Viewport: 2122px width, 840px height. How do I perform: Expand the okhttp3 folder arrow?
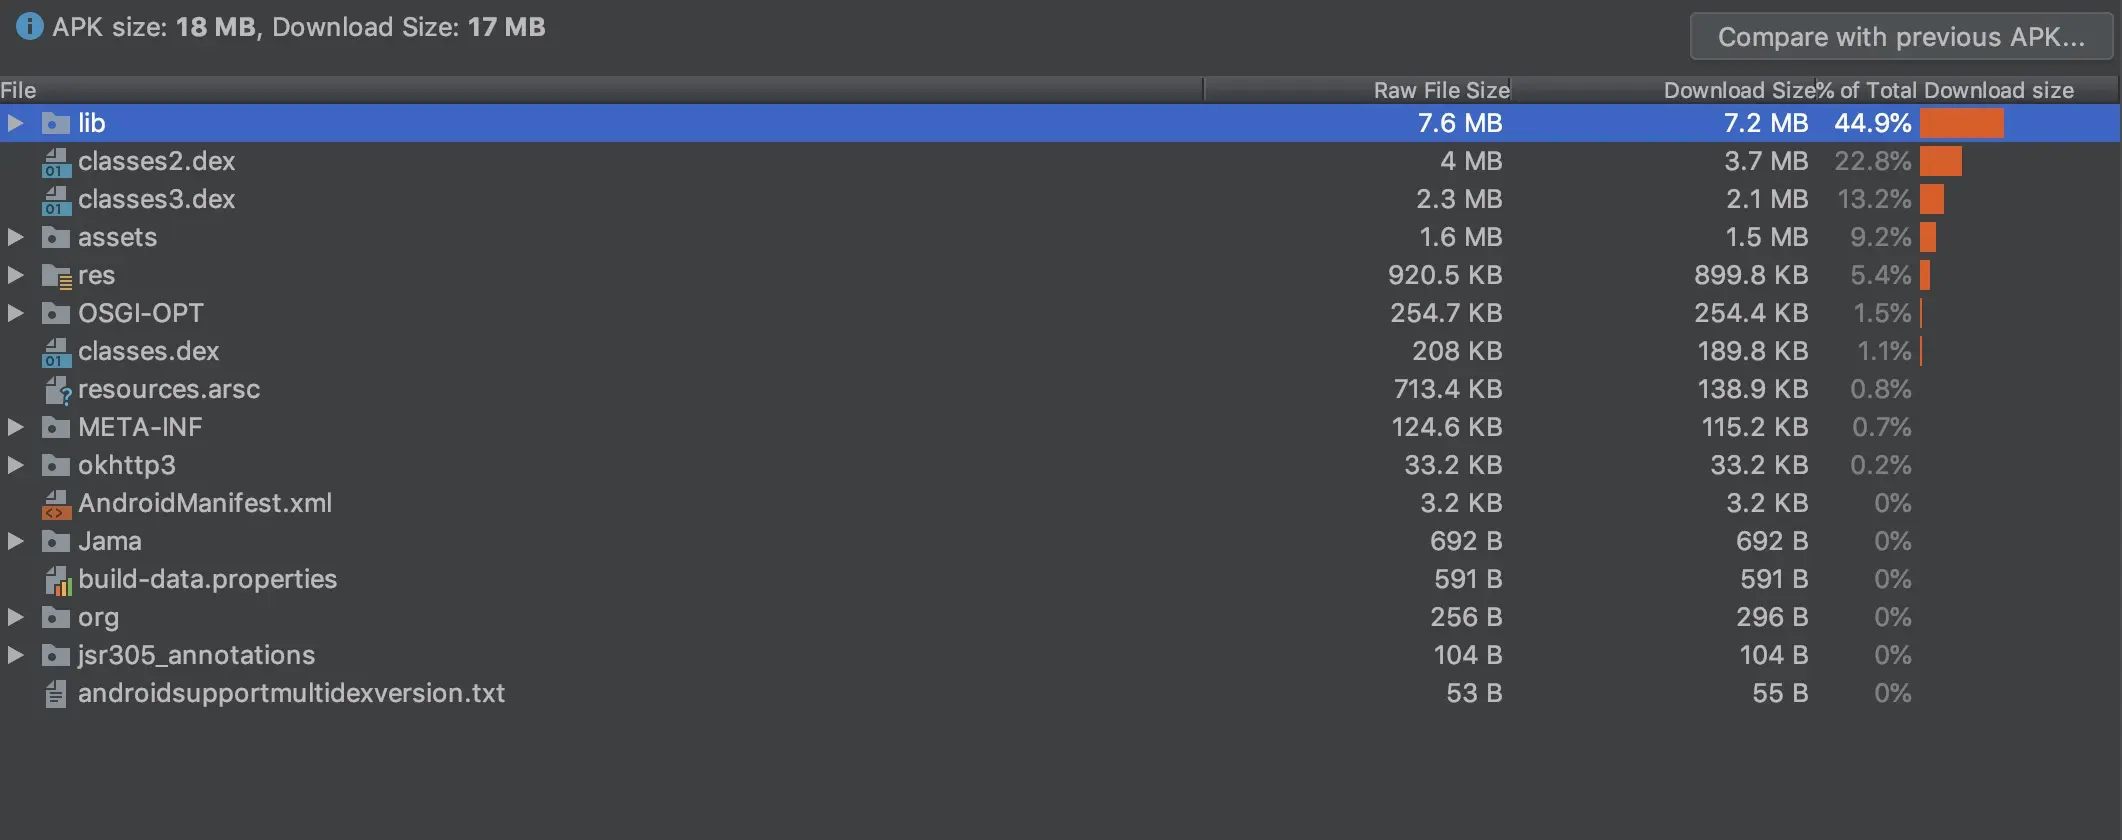pos(15,465)
